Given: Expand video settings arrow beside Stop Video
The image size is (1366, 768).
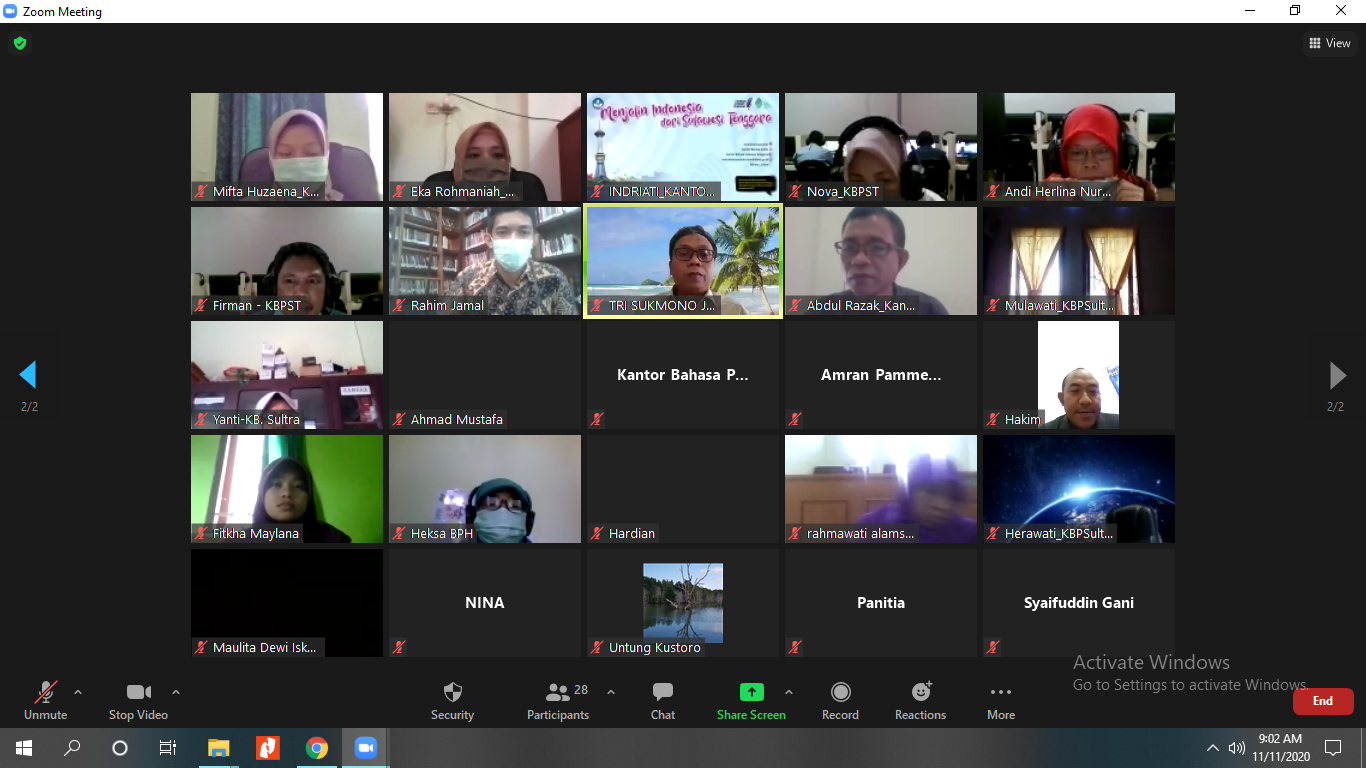Looking at the screenshot, I should (176, 692).
